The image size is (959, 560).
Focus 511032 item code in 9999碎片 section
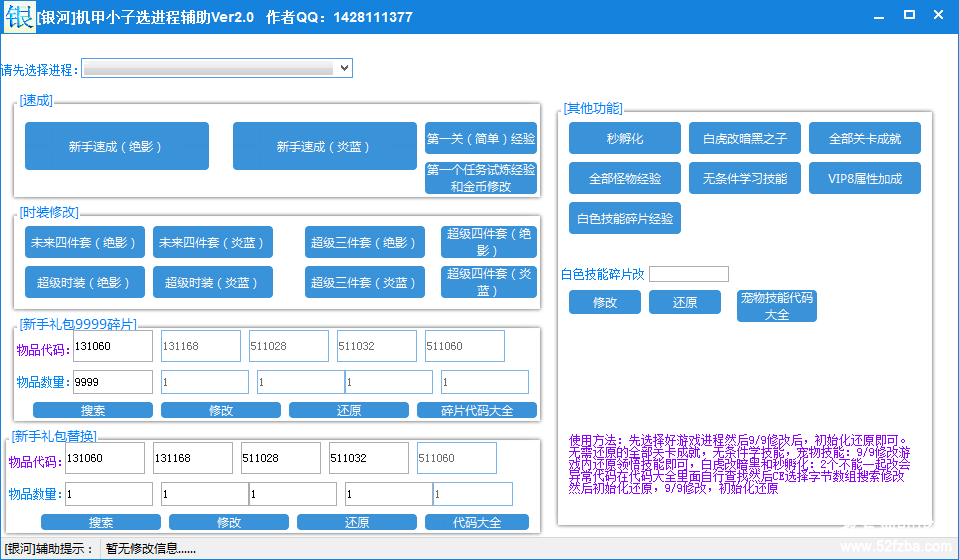[x=377, y=346]
